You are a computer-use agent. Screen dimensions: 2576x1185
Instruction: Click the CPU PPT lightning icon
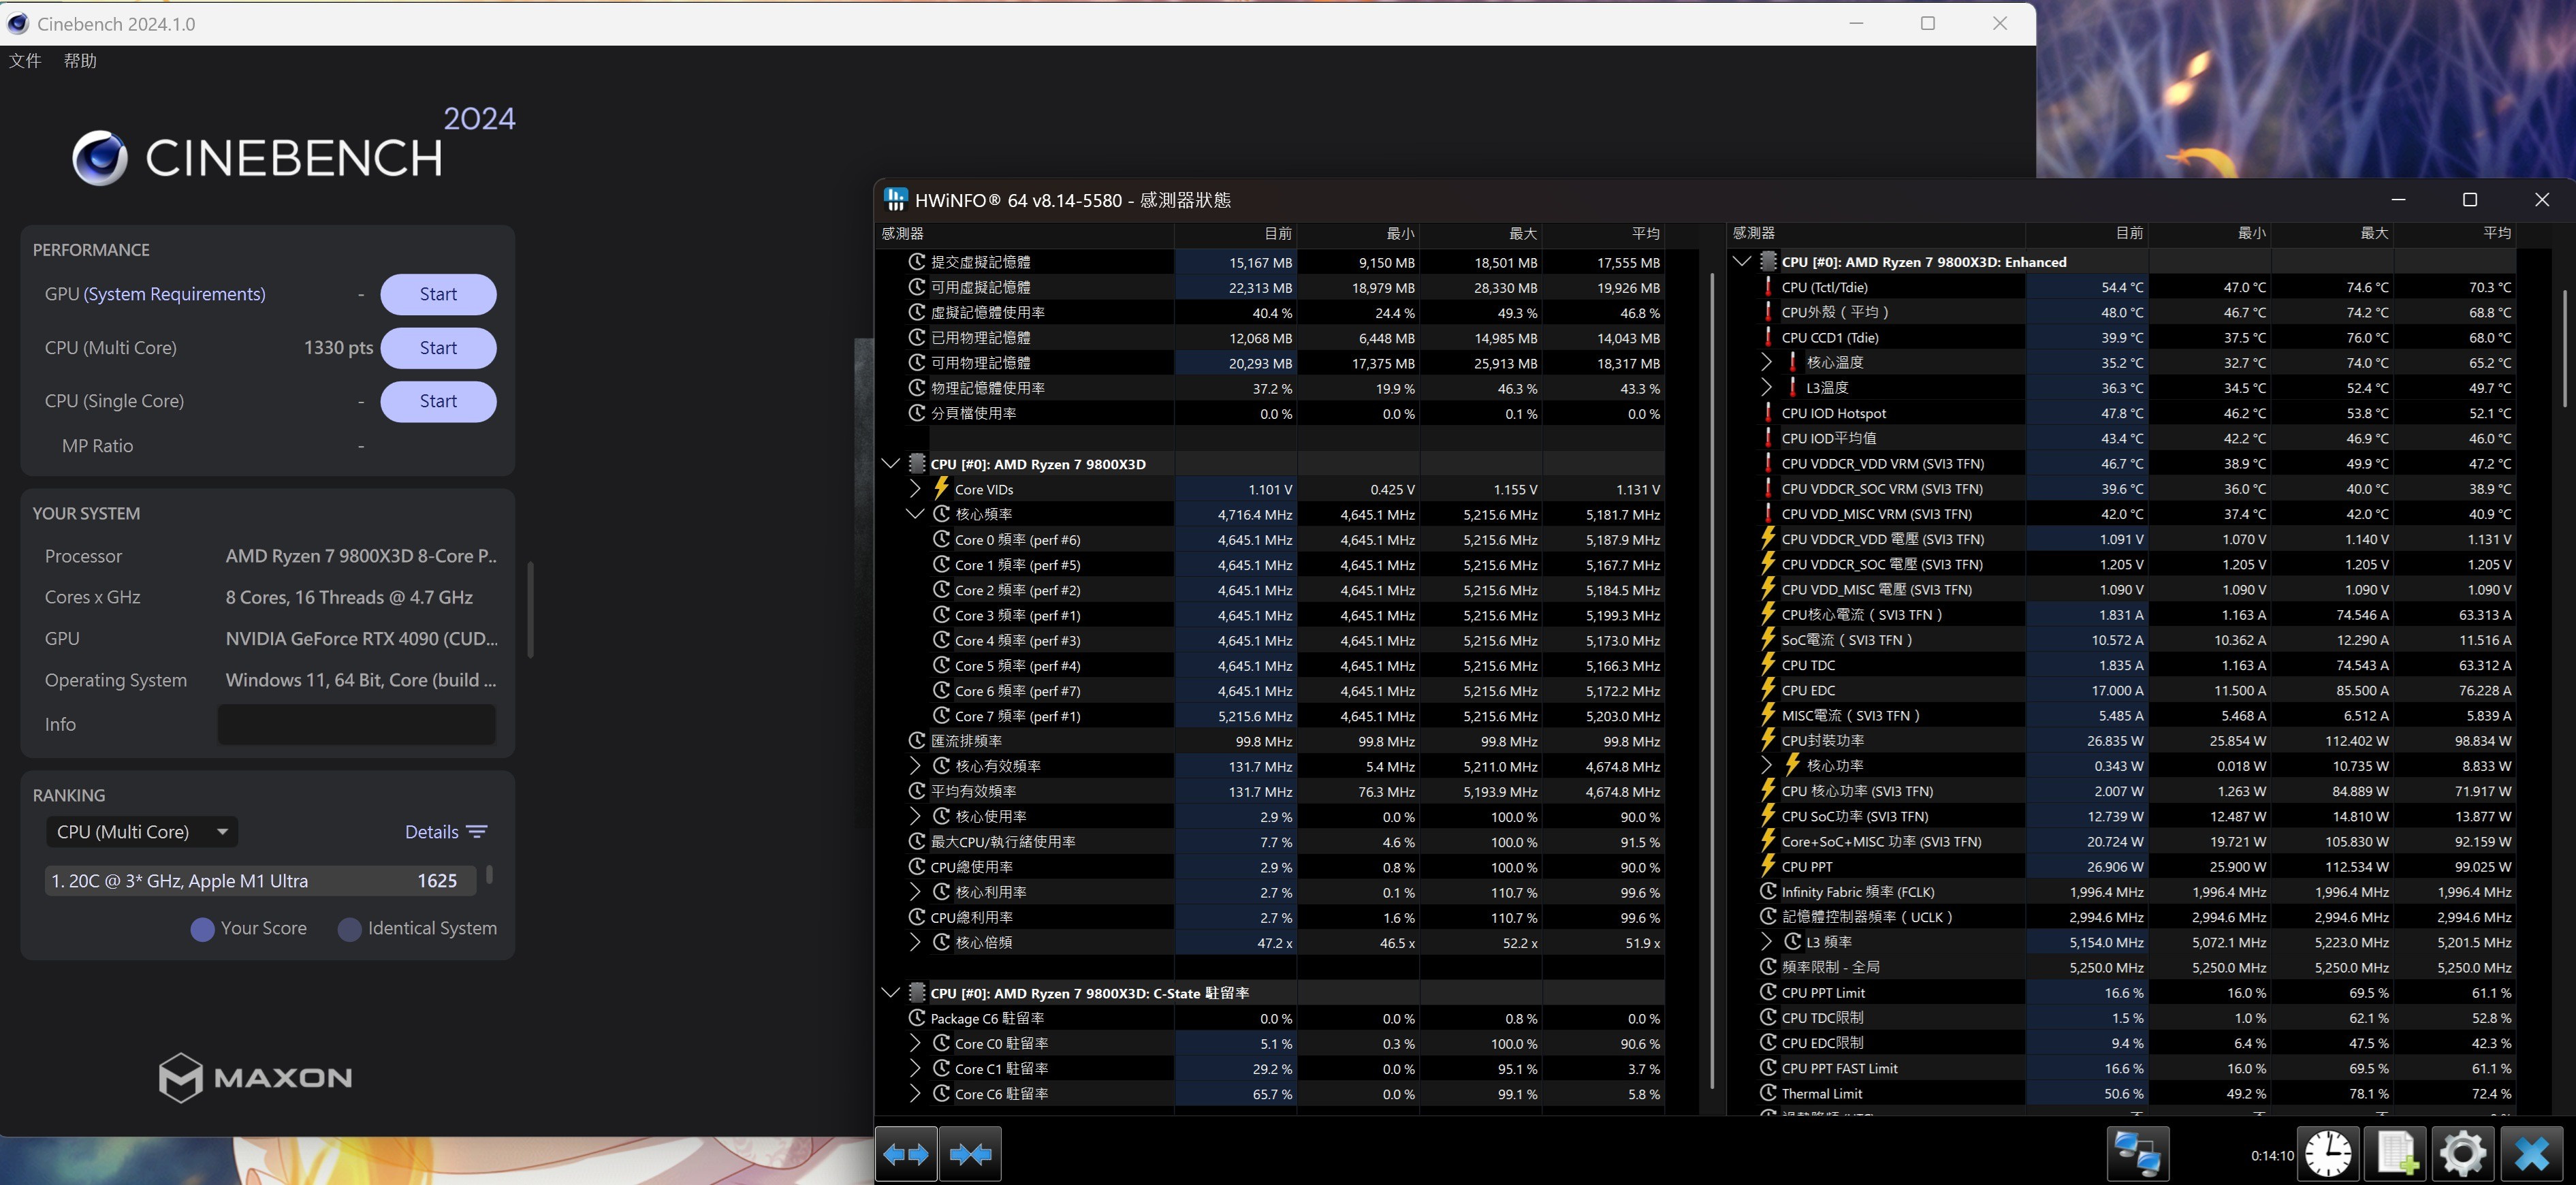click(1768, 866)
